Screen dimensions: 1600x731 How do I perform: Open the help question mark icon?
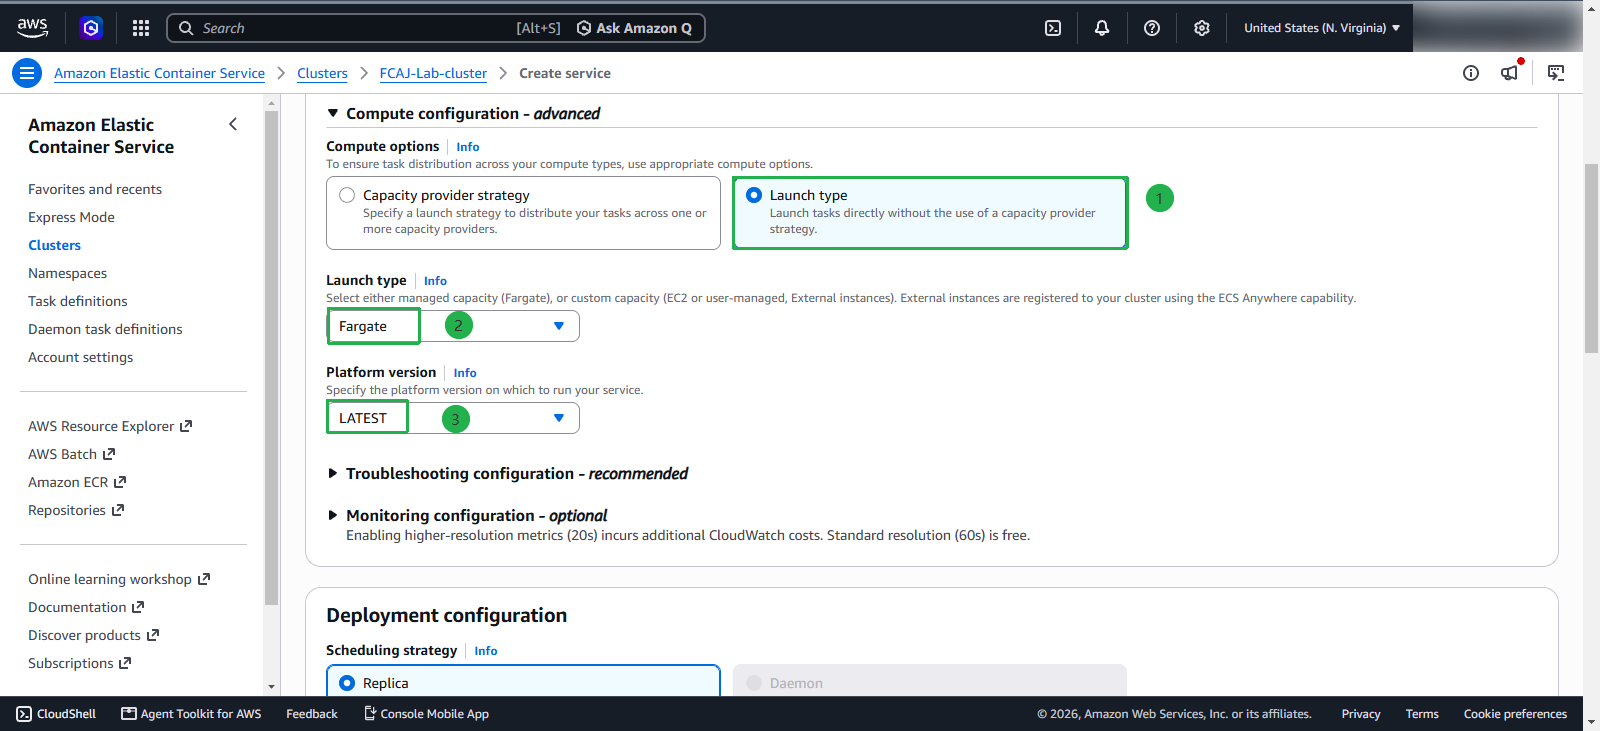[x=1152, y=28]
